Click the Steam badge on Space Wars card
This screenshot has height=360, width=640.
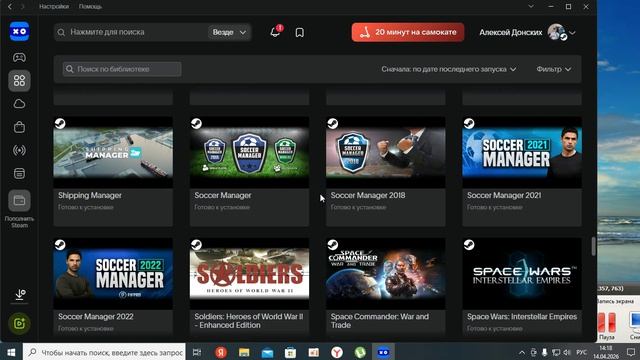(469, 244)
